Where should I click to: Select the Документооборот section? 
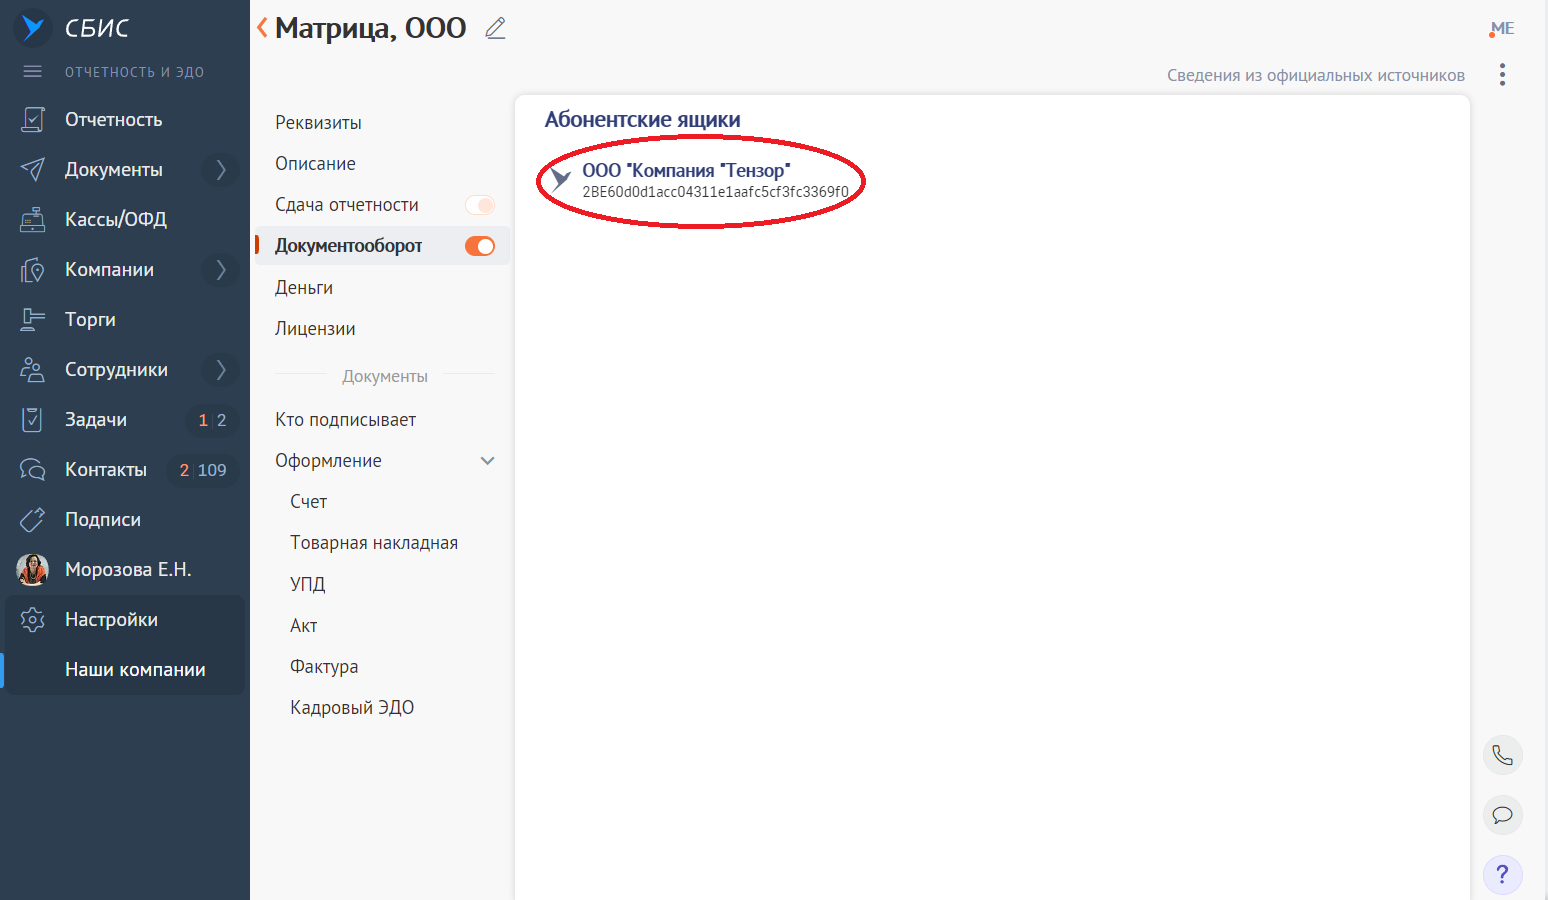(348, 245)
